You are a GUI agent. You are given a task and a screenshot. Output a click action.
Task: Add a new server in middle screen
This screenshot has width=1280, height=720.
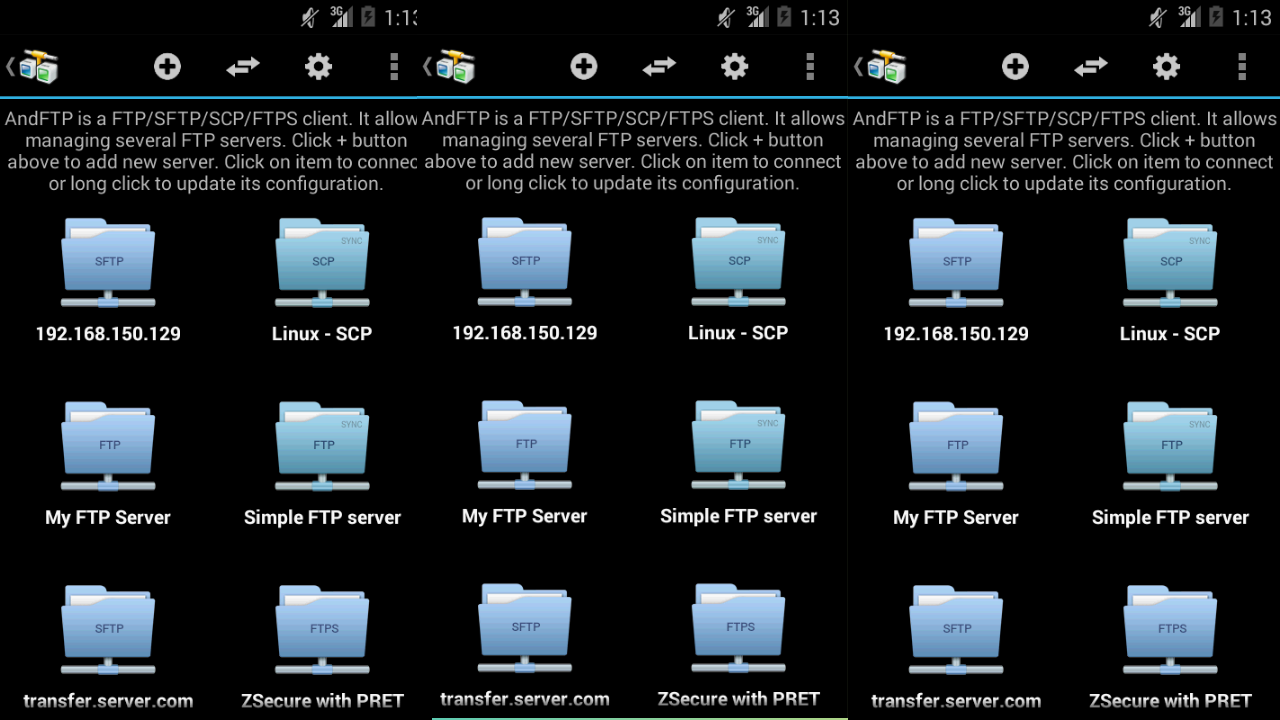click(x=584, y=67)
